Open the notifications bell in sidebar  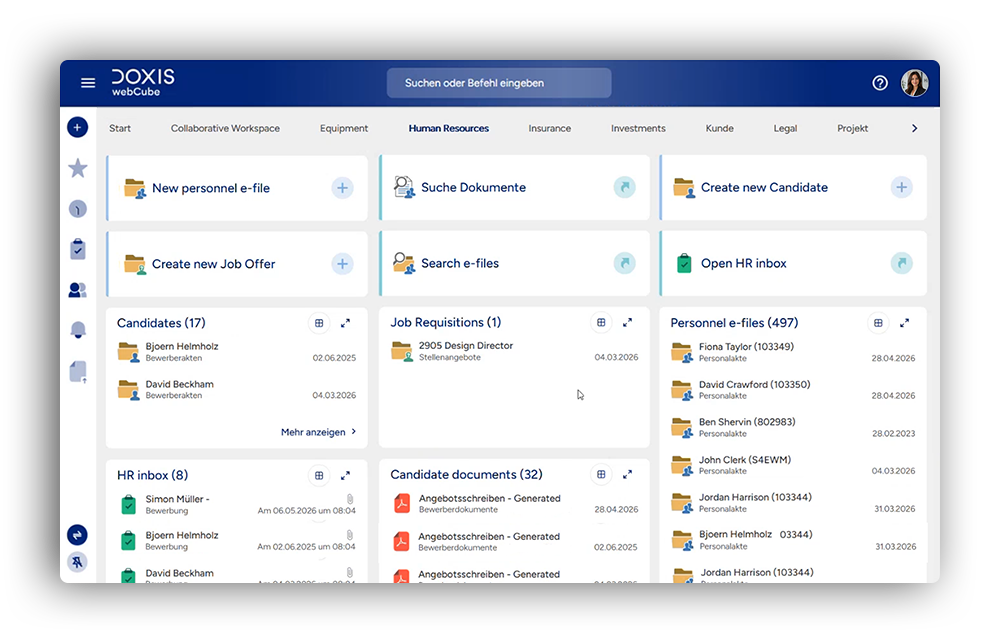click(78, 330)
